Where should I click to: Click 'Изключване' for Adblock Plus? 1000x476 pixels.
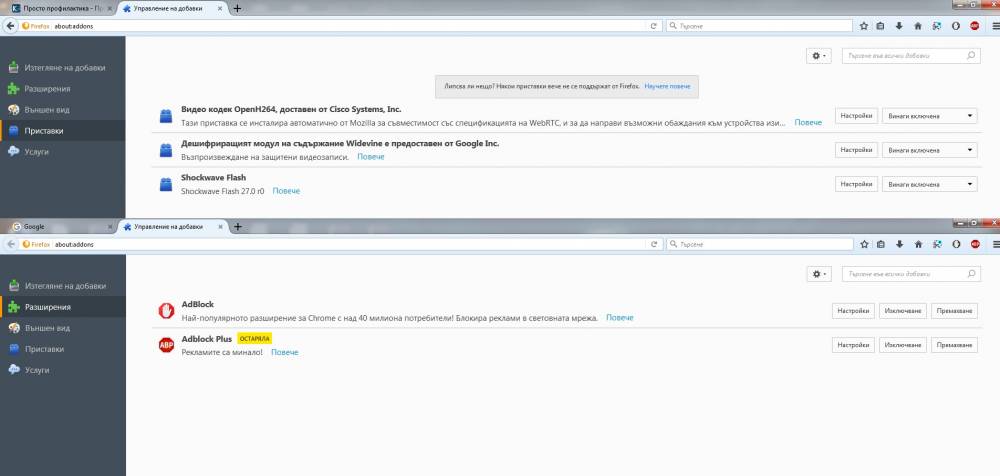click(902, 345)
